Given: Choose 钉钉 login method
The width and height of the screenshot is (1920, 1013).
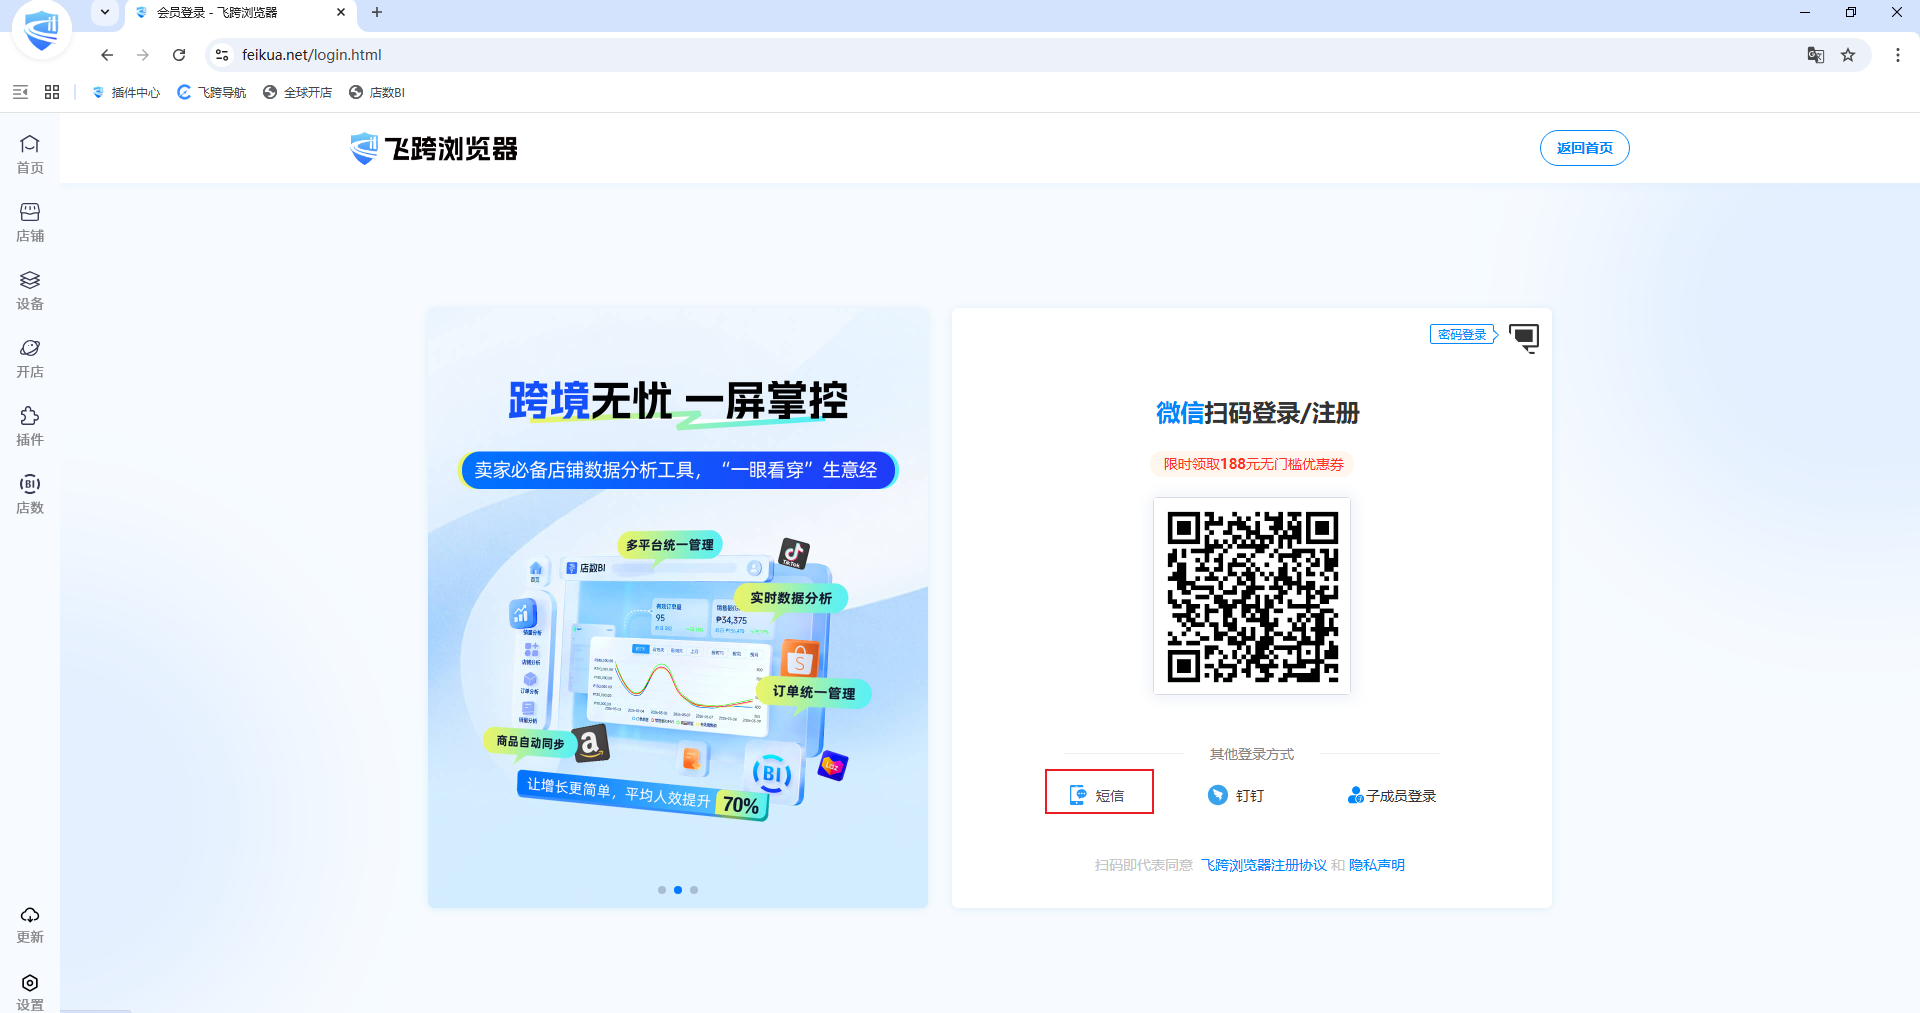Looking at the screenshot, I should [1236, 795].
